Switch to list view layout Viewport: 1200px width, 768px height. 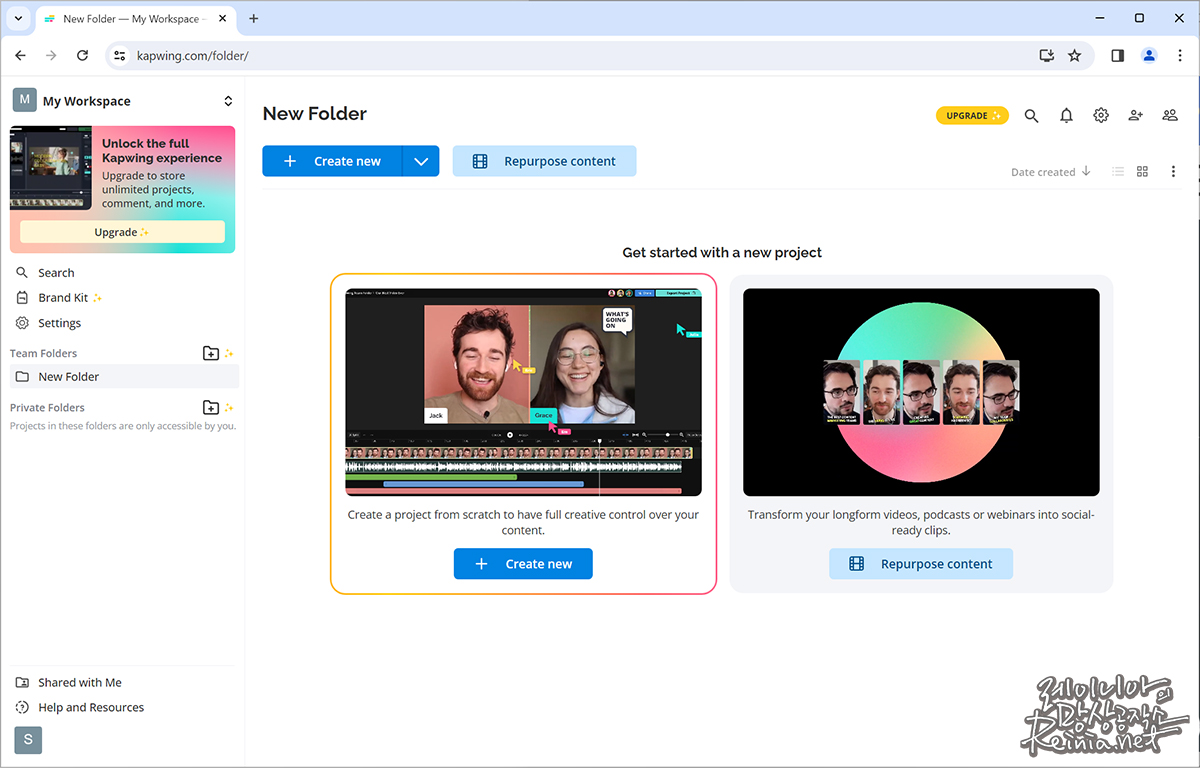click(1118, 172)
